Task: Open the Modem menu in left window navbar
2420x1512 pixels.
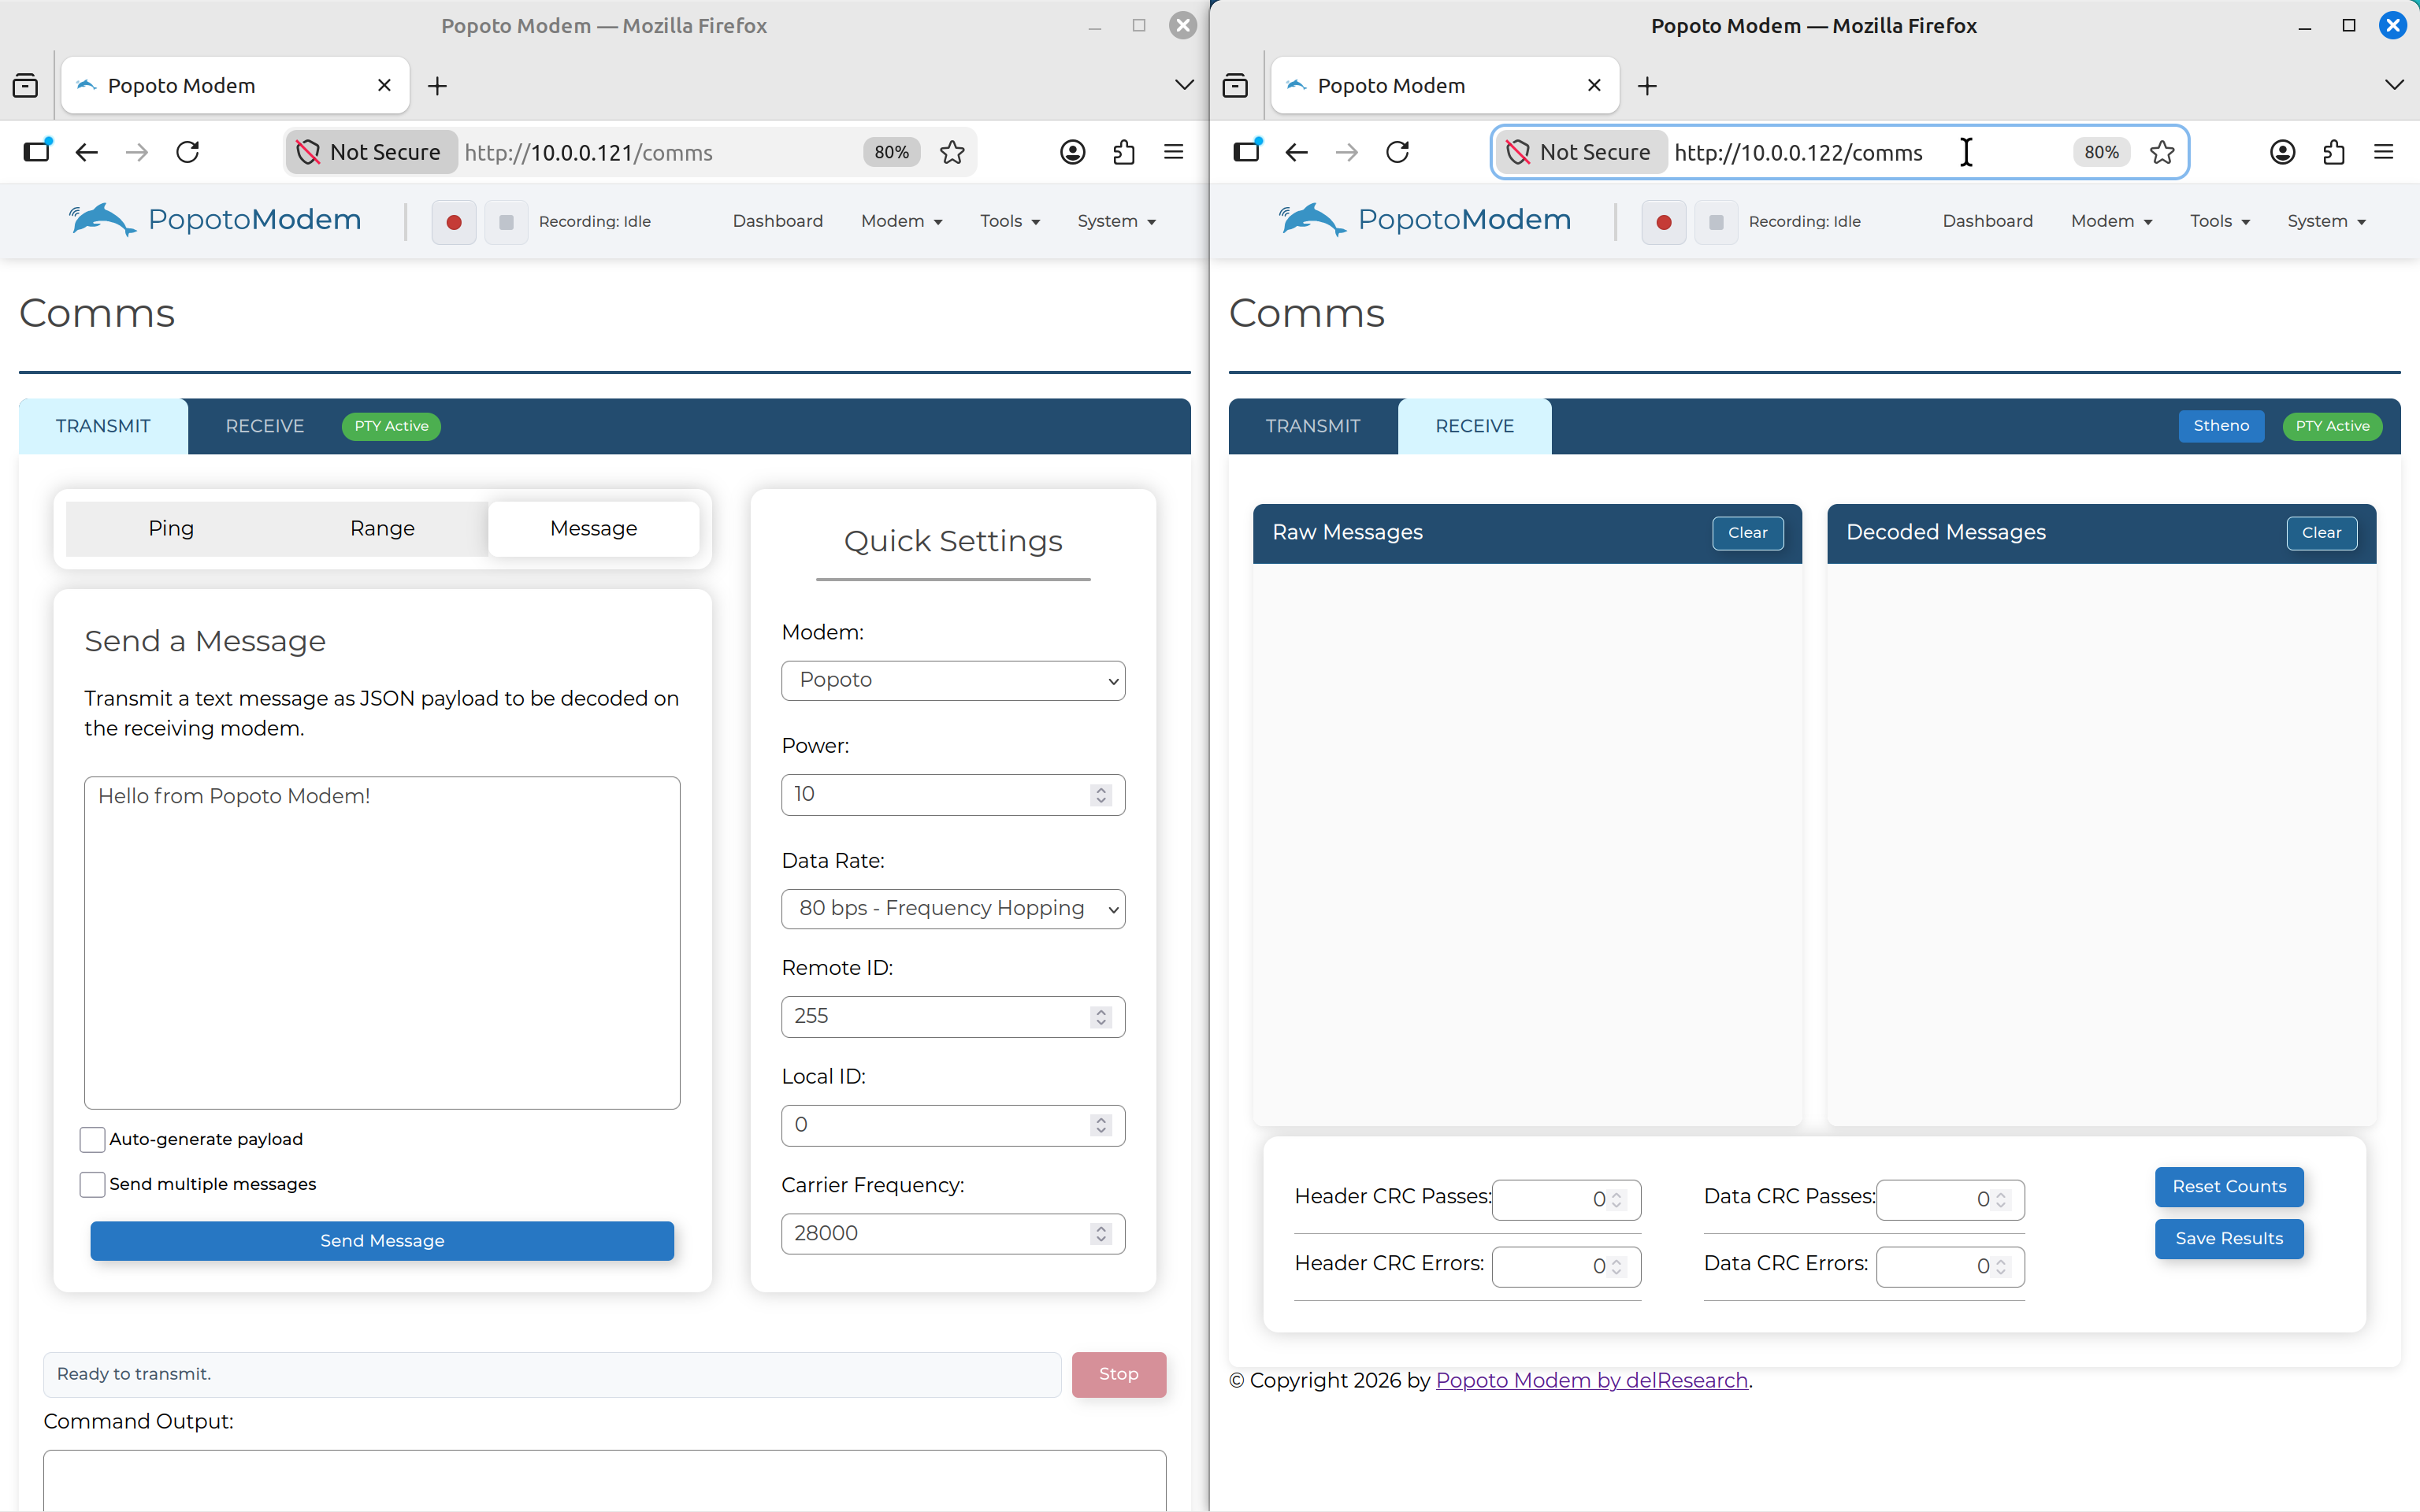Action: point(901,221)
